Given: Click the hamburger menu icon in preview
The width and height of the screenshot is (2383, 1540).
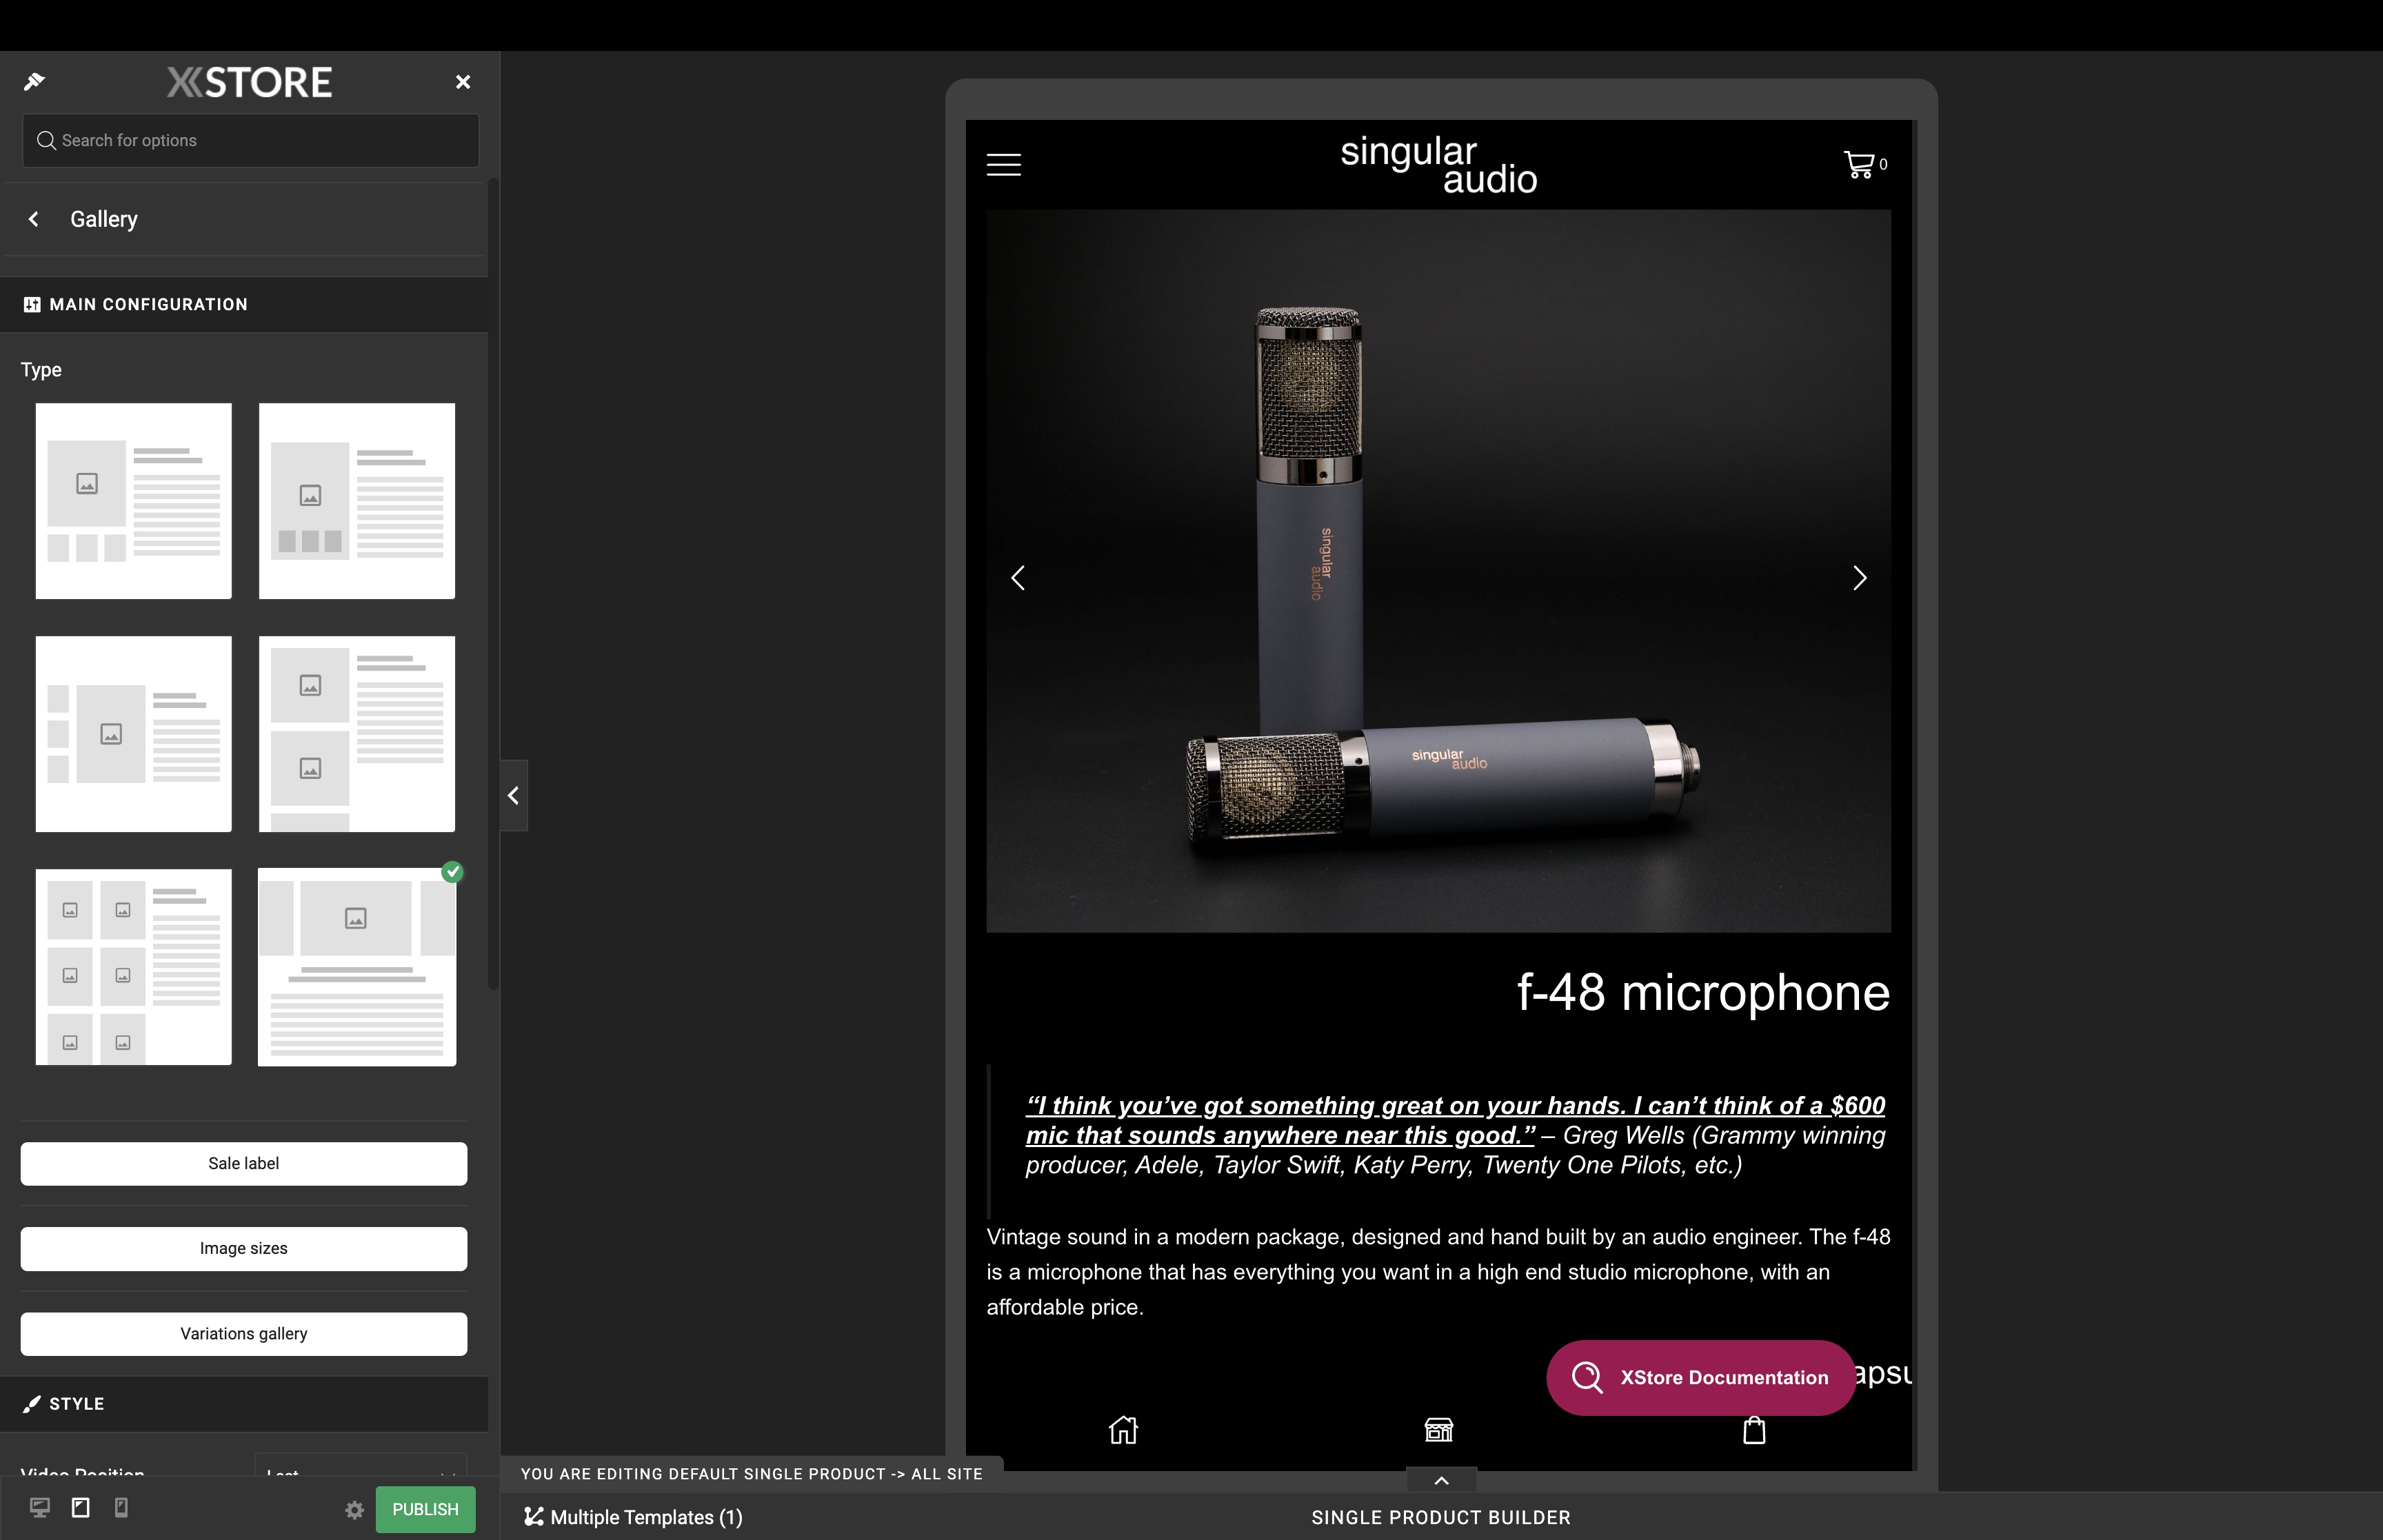Looking at the screenshot, I should point(1004,163).
